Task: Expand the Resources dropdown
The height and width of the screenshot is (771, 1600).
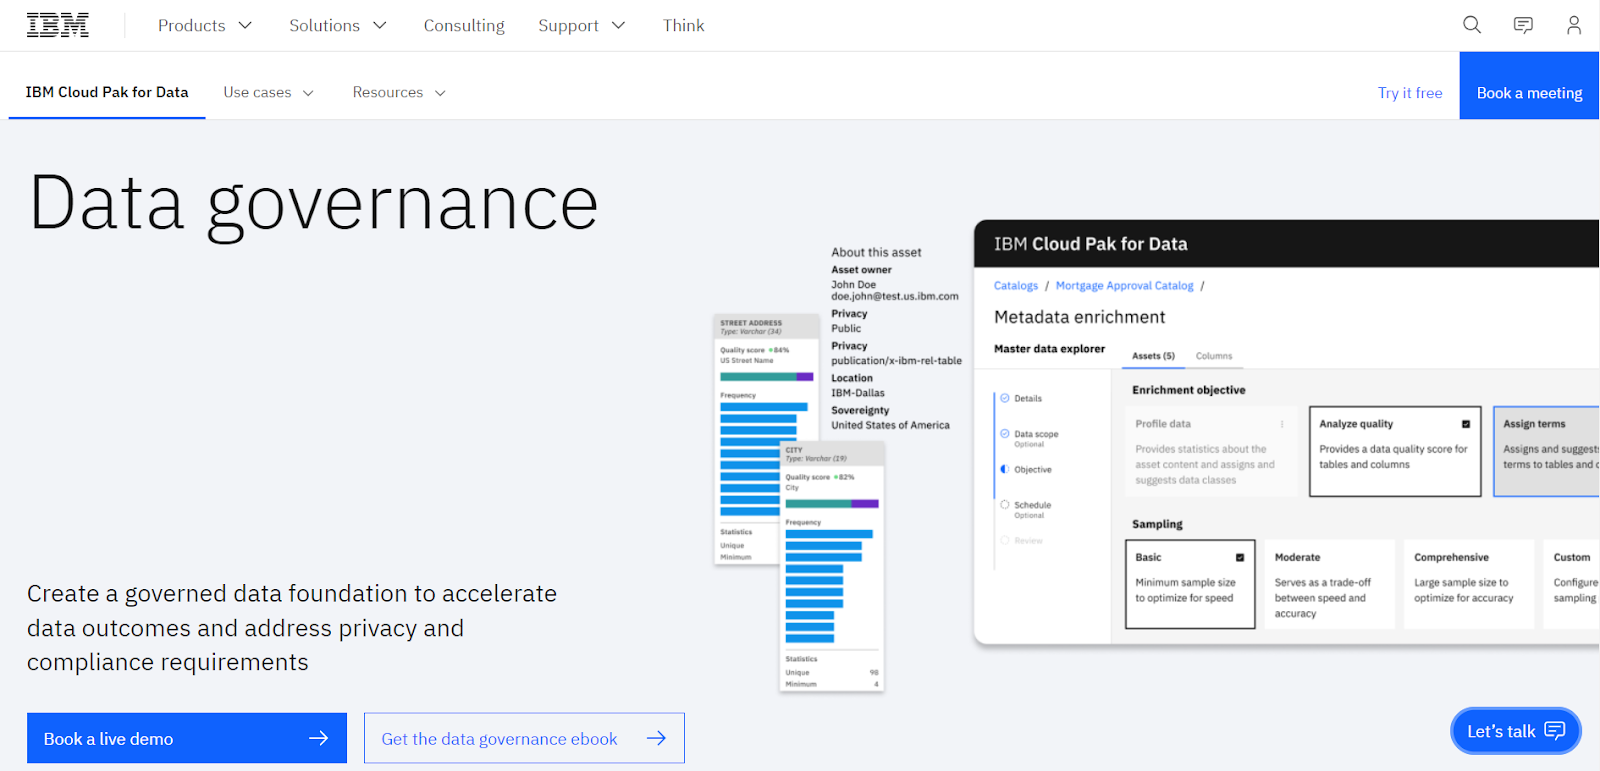Action: click(x=398, y=92)
